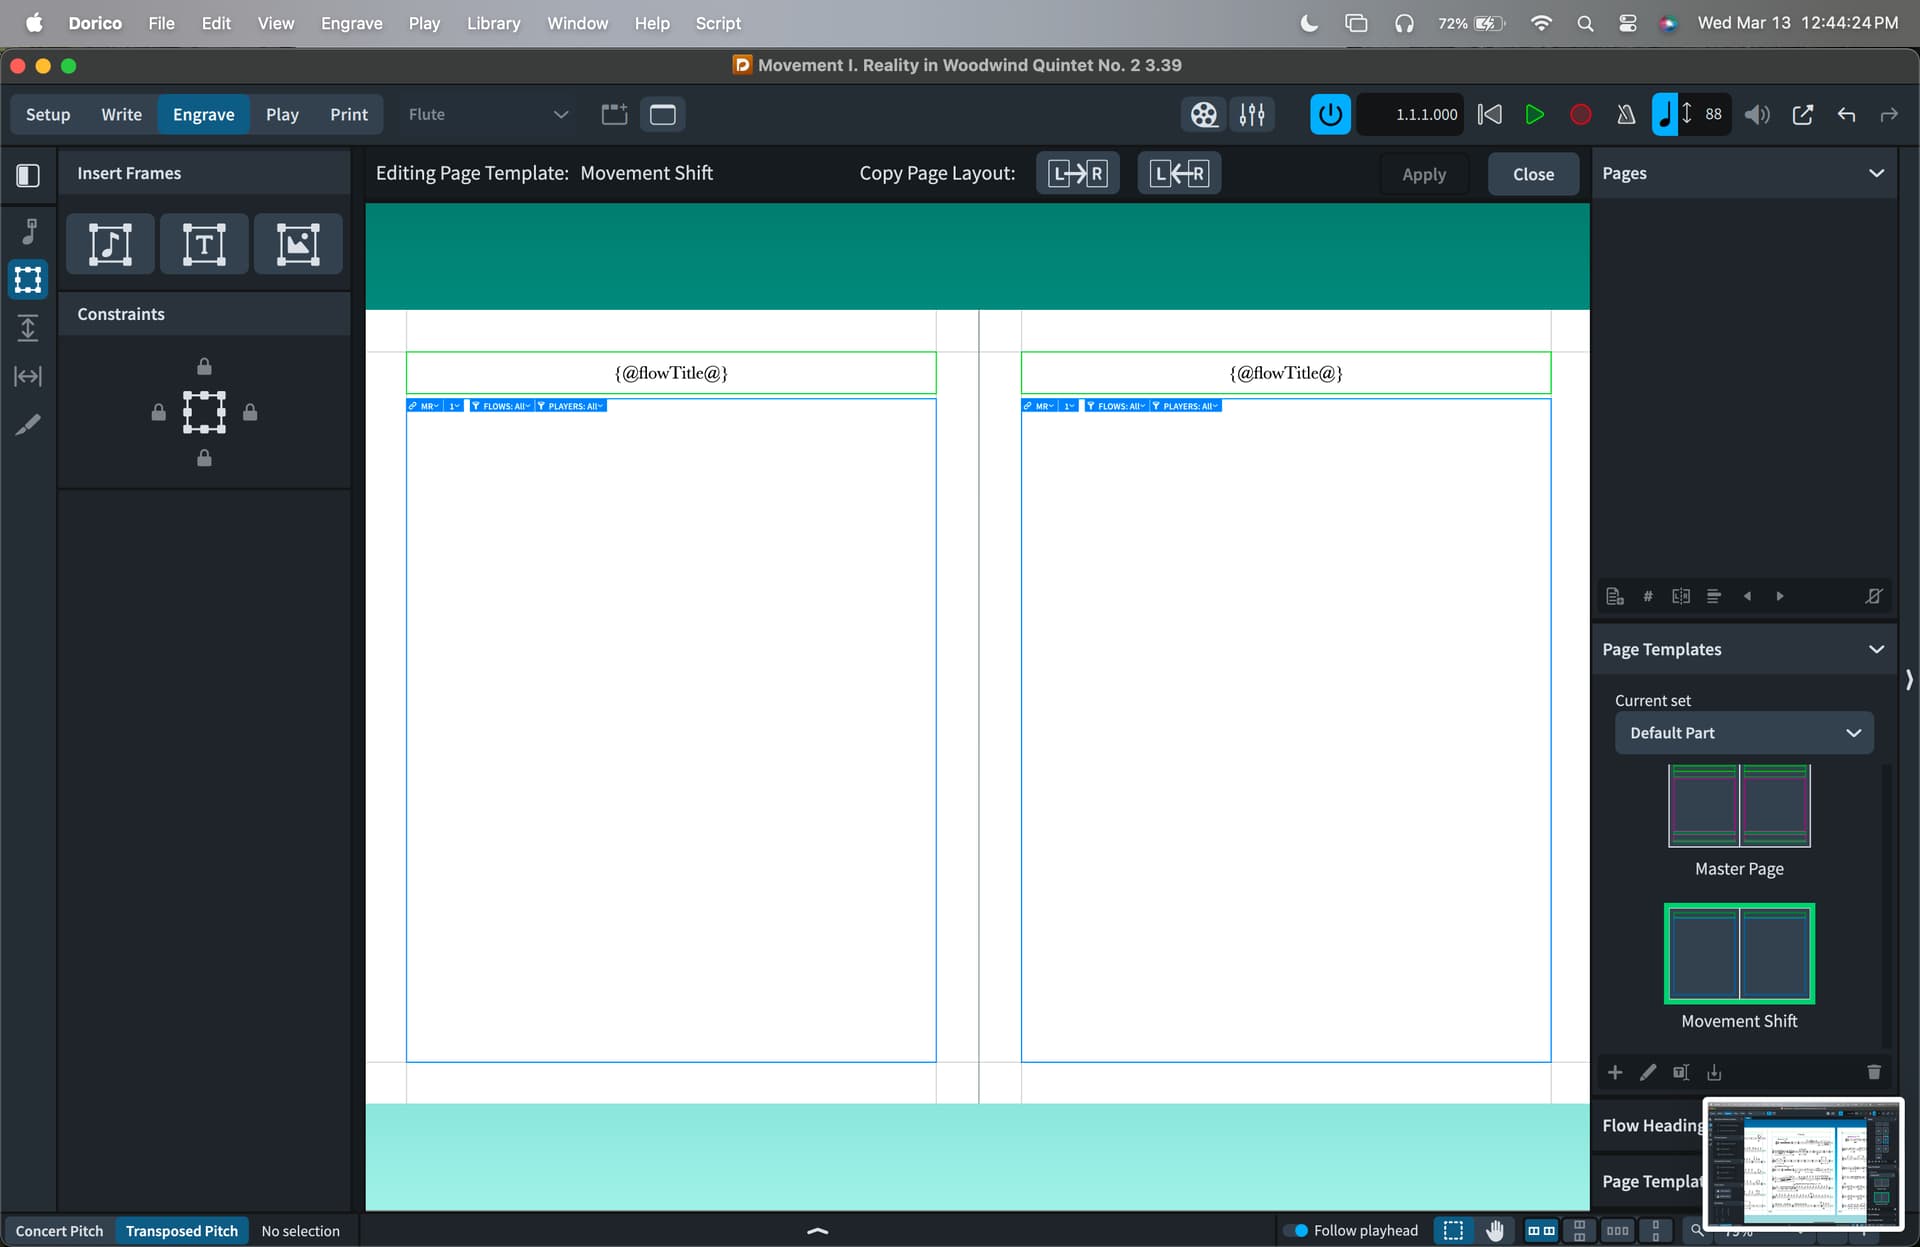This screenshot has width=1920, height=1247.
Task: Toggle Follow playhead switch
Action: (1296, 1230)
